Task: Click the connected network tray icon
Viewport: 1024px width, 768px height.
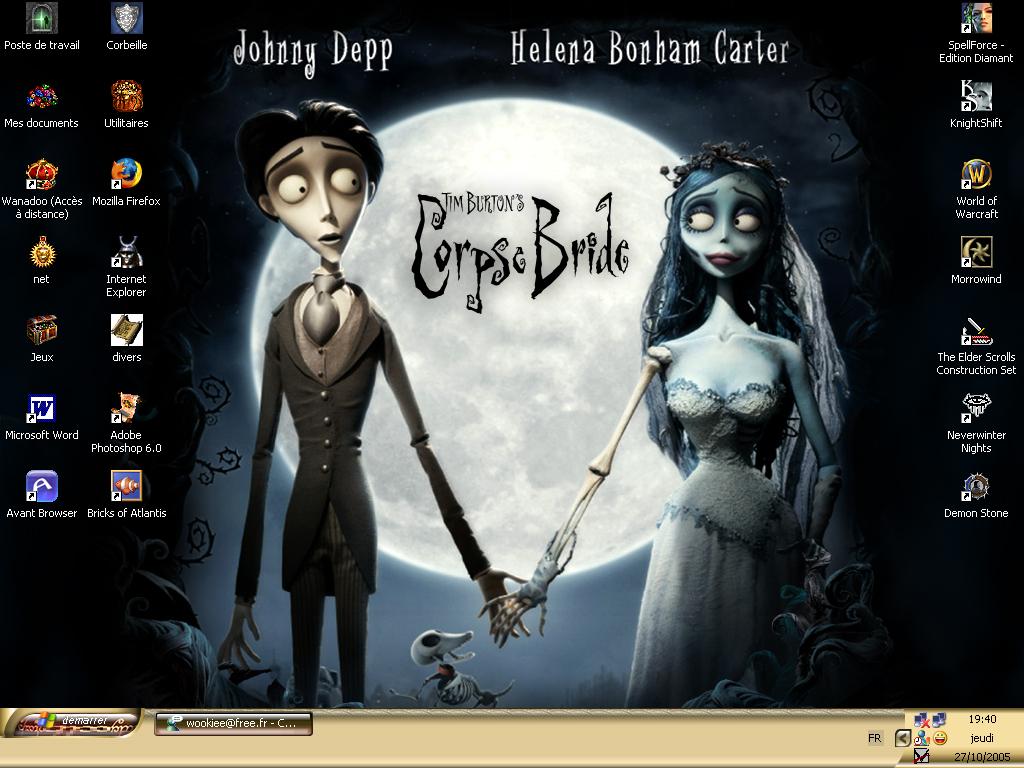Action: (x=939, y=720)
